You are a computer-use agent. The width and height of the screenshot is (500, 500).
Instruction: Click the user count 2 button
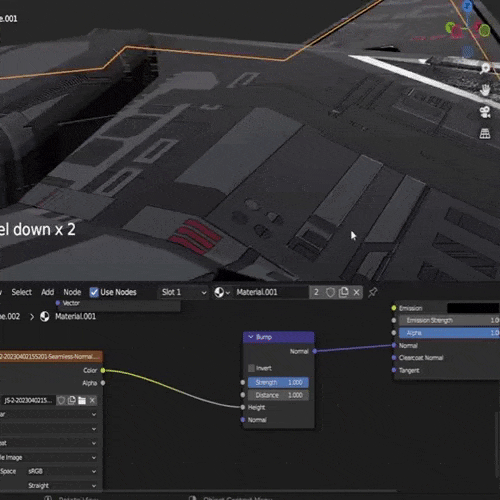coord(316,292)
